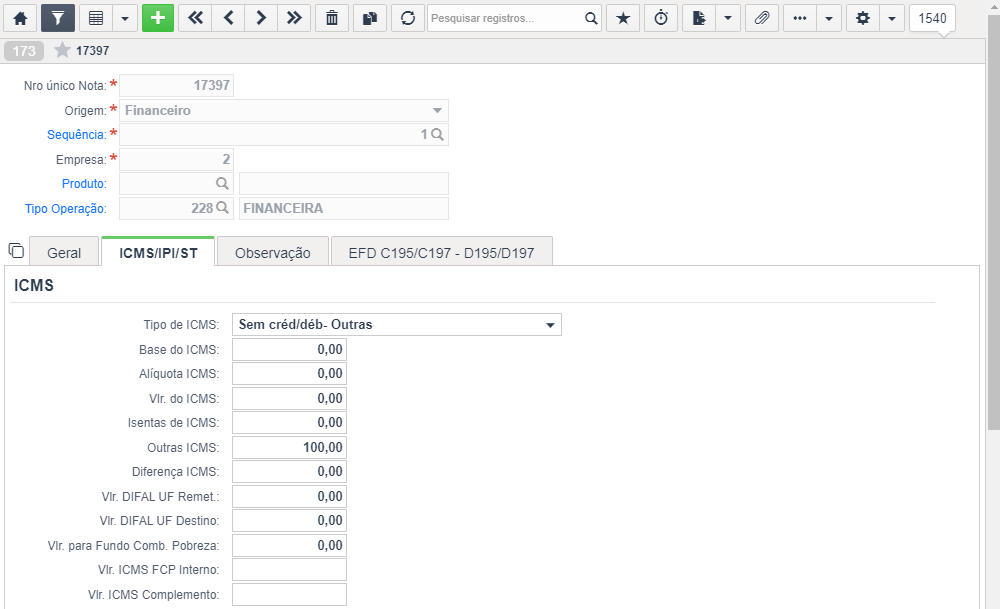The height and width of the screenshot is (609, 1000).
Task: Select the ICMS/IPI/ST tab
Action: click(158, 253)
